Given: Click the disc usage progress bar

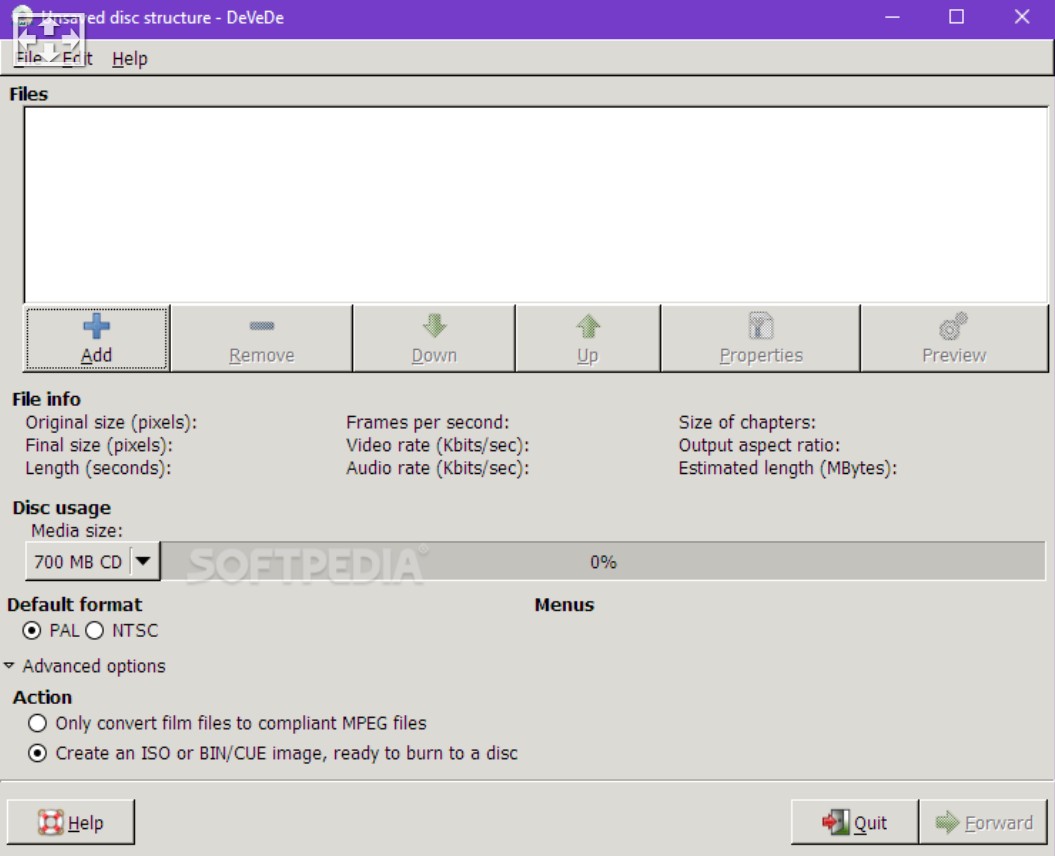Looking at the screenshot, I should point(603,562).
